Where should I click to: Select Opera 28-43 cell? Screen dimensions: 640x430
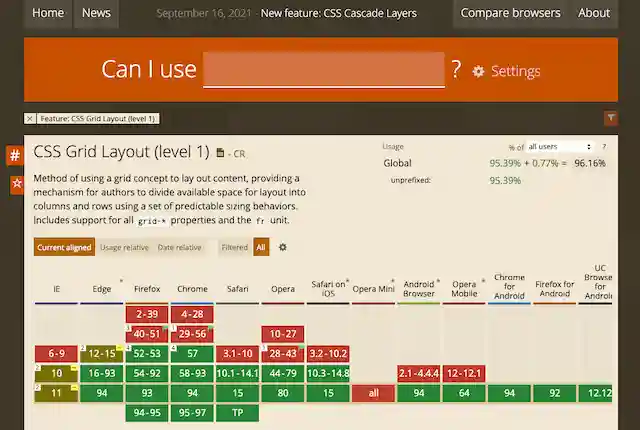283,354
